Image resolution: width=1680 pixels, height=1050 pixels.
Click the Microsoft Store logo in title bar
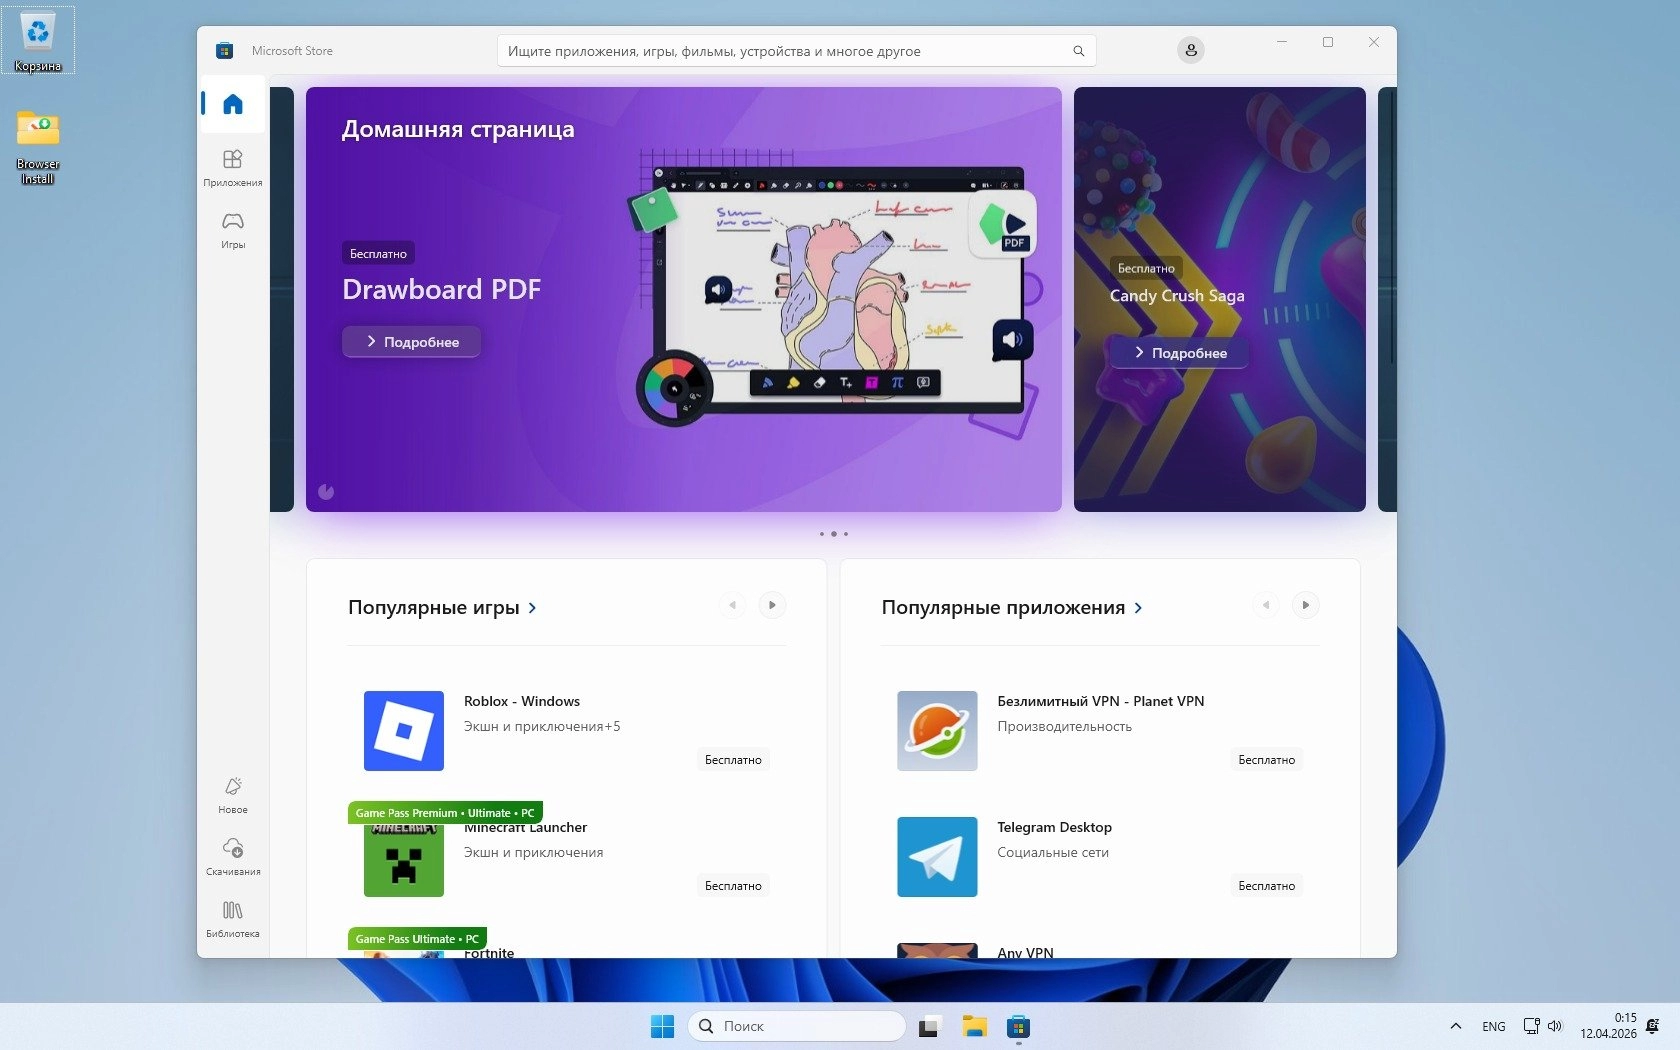click(225, 51)
